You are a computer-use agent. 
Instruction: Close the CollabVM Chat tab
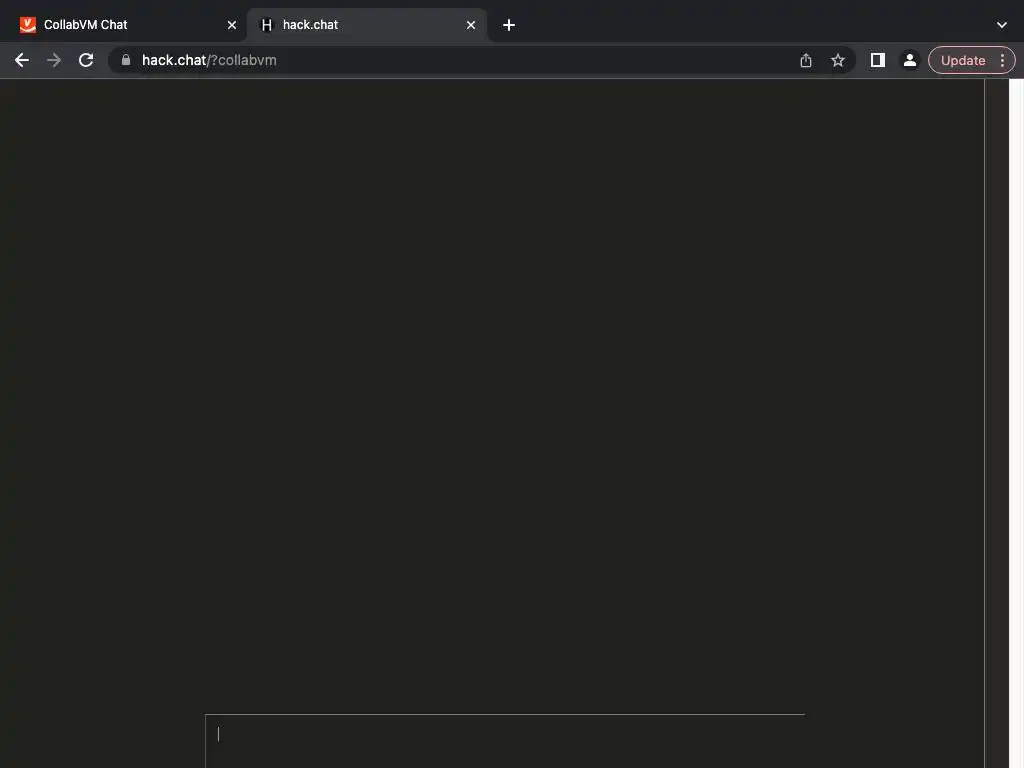pos(231,25)
